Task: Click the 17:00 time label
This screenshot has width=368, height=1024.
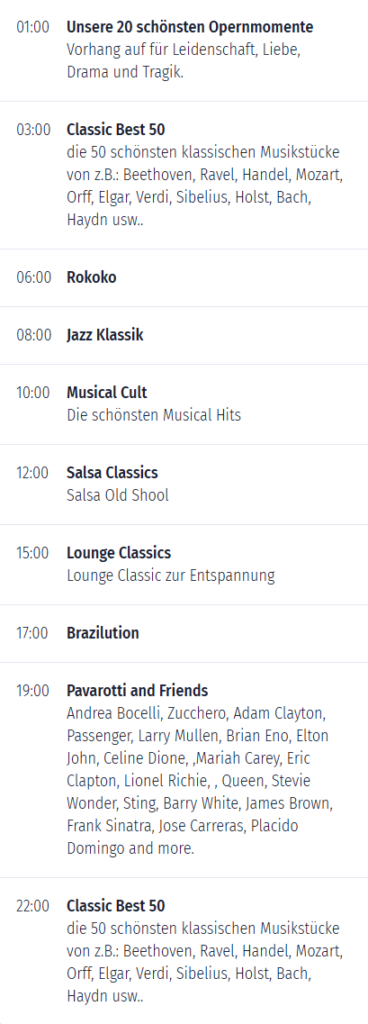Action: 33,633
